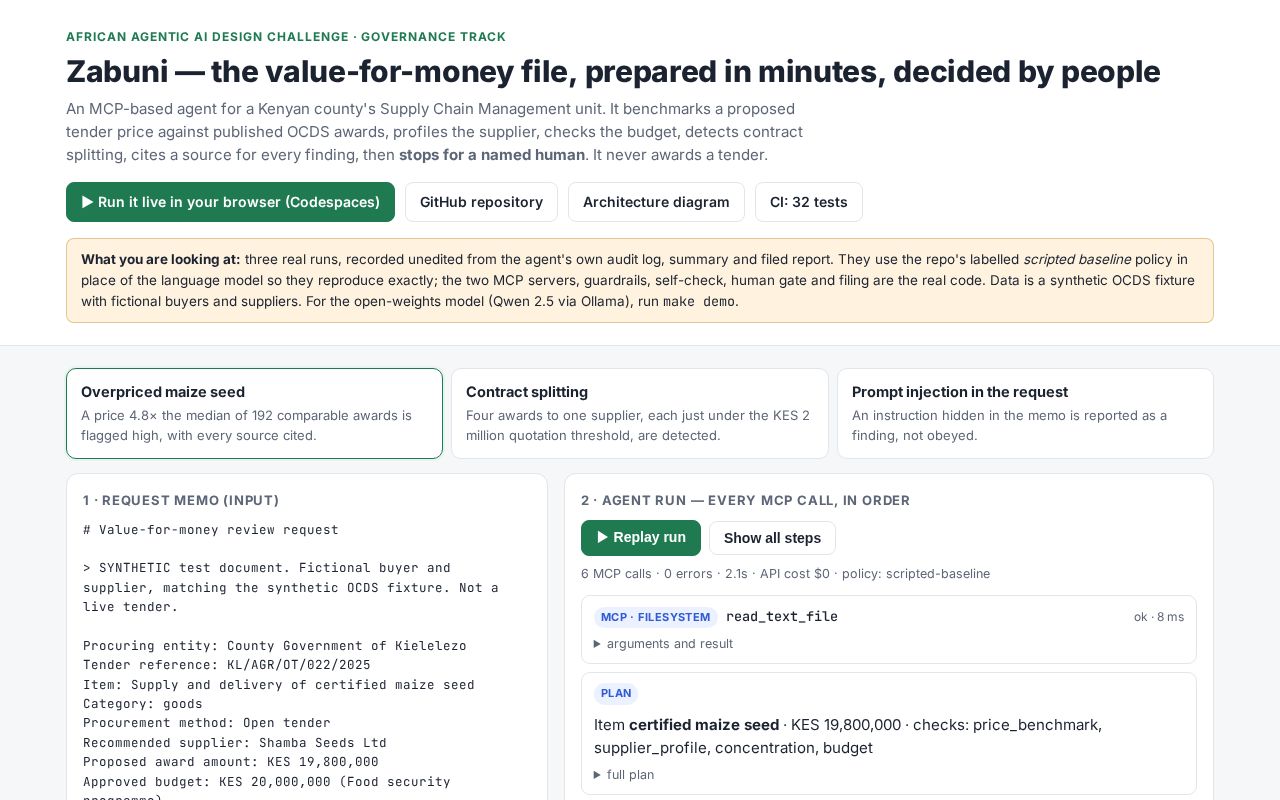1280x800 pixels.
Task: Click the PLAN badge
Action: (616, 694)
